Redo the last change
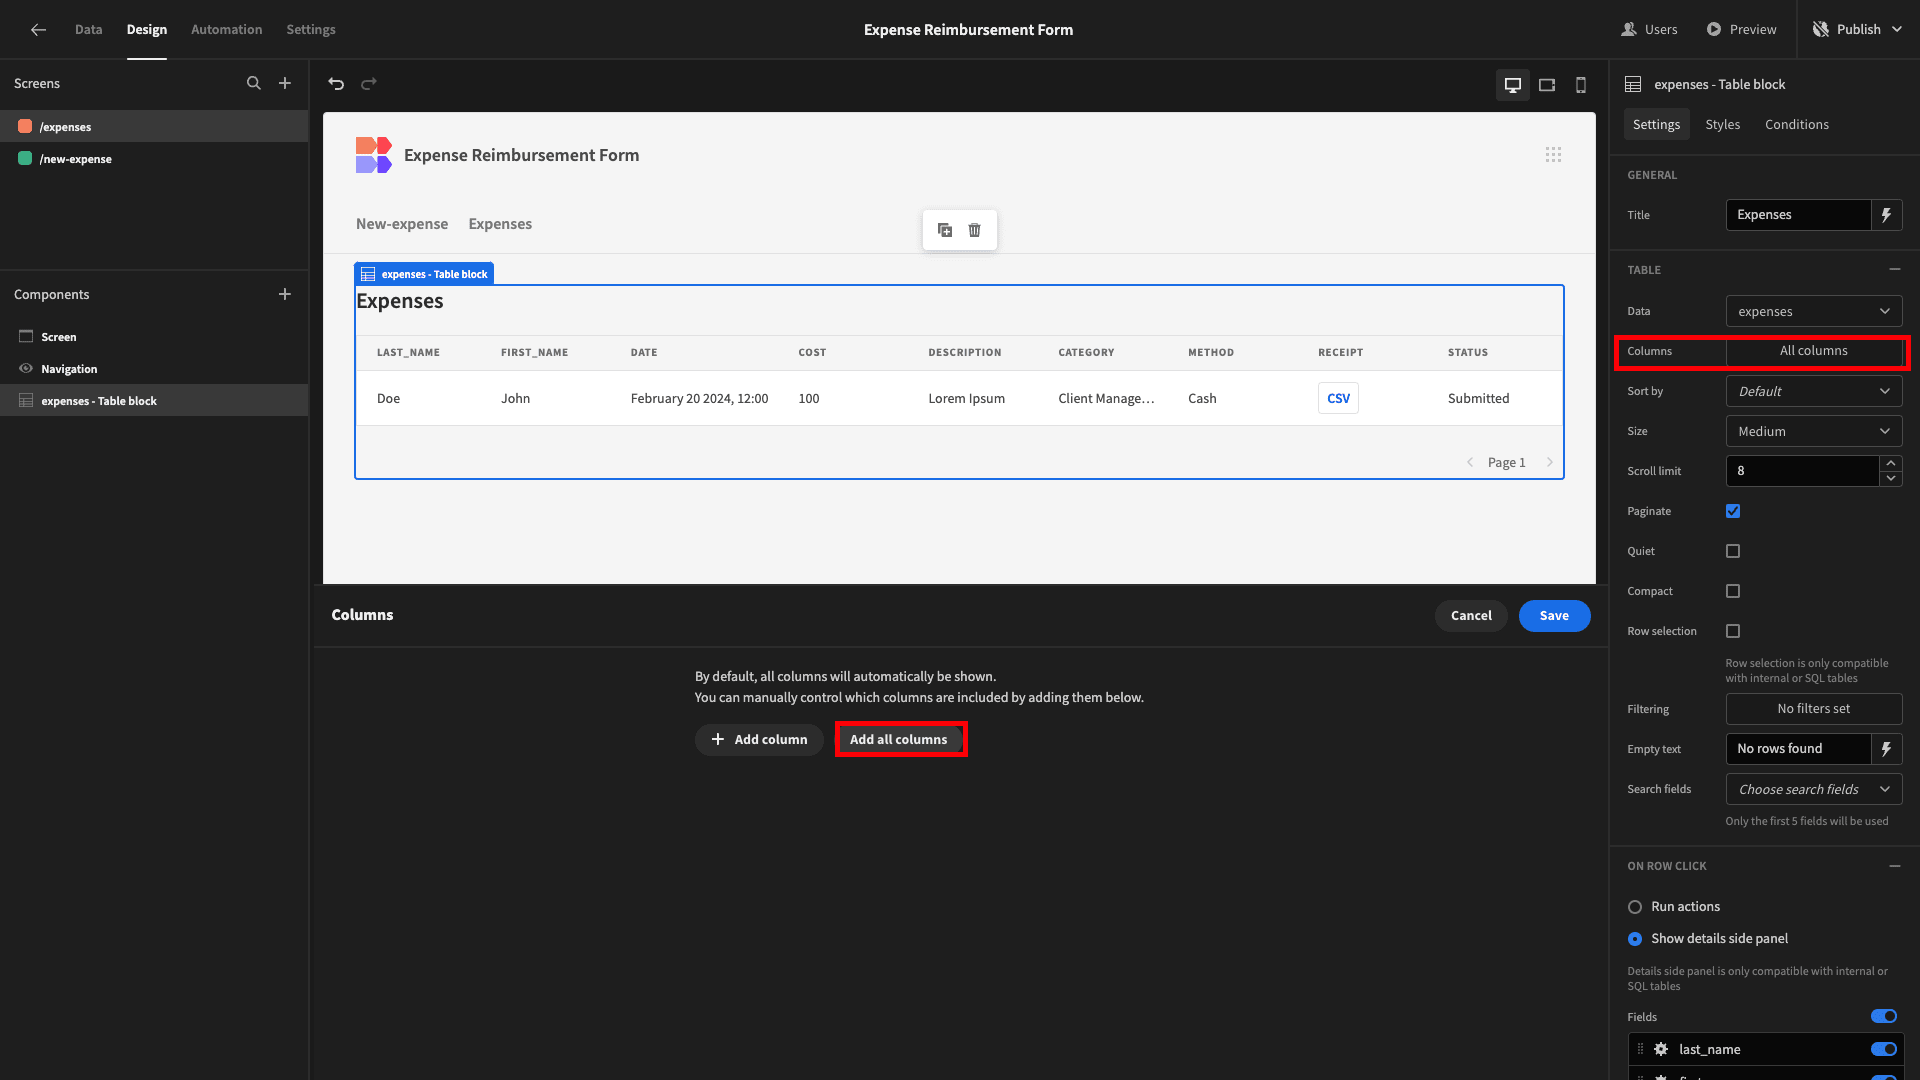The image size is (1920, 1080). click(x=369, y=84)
